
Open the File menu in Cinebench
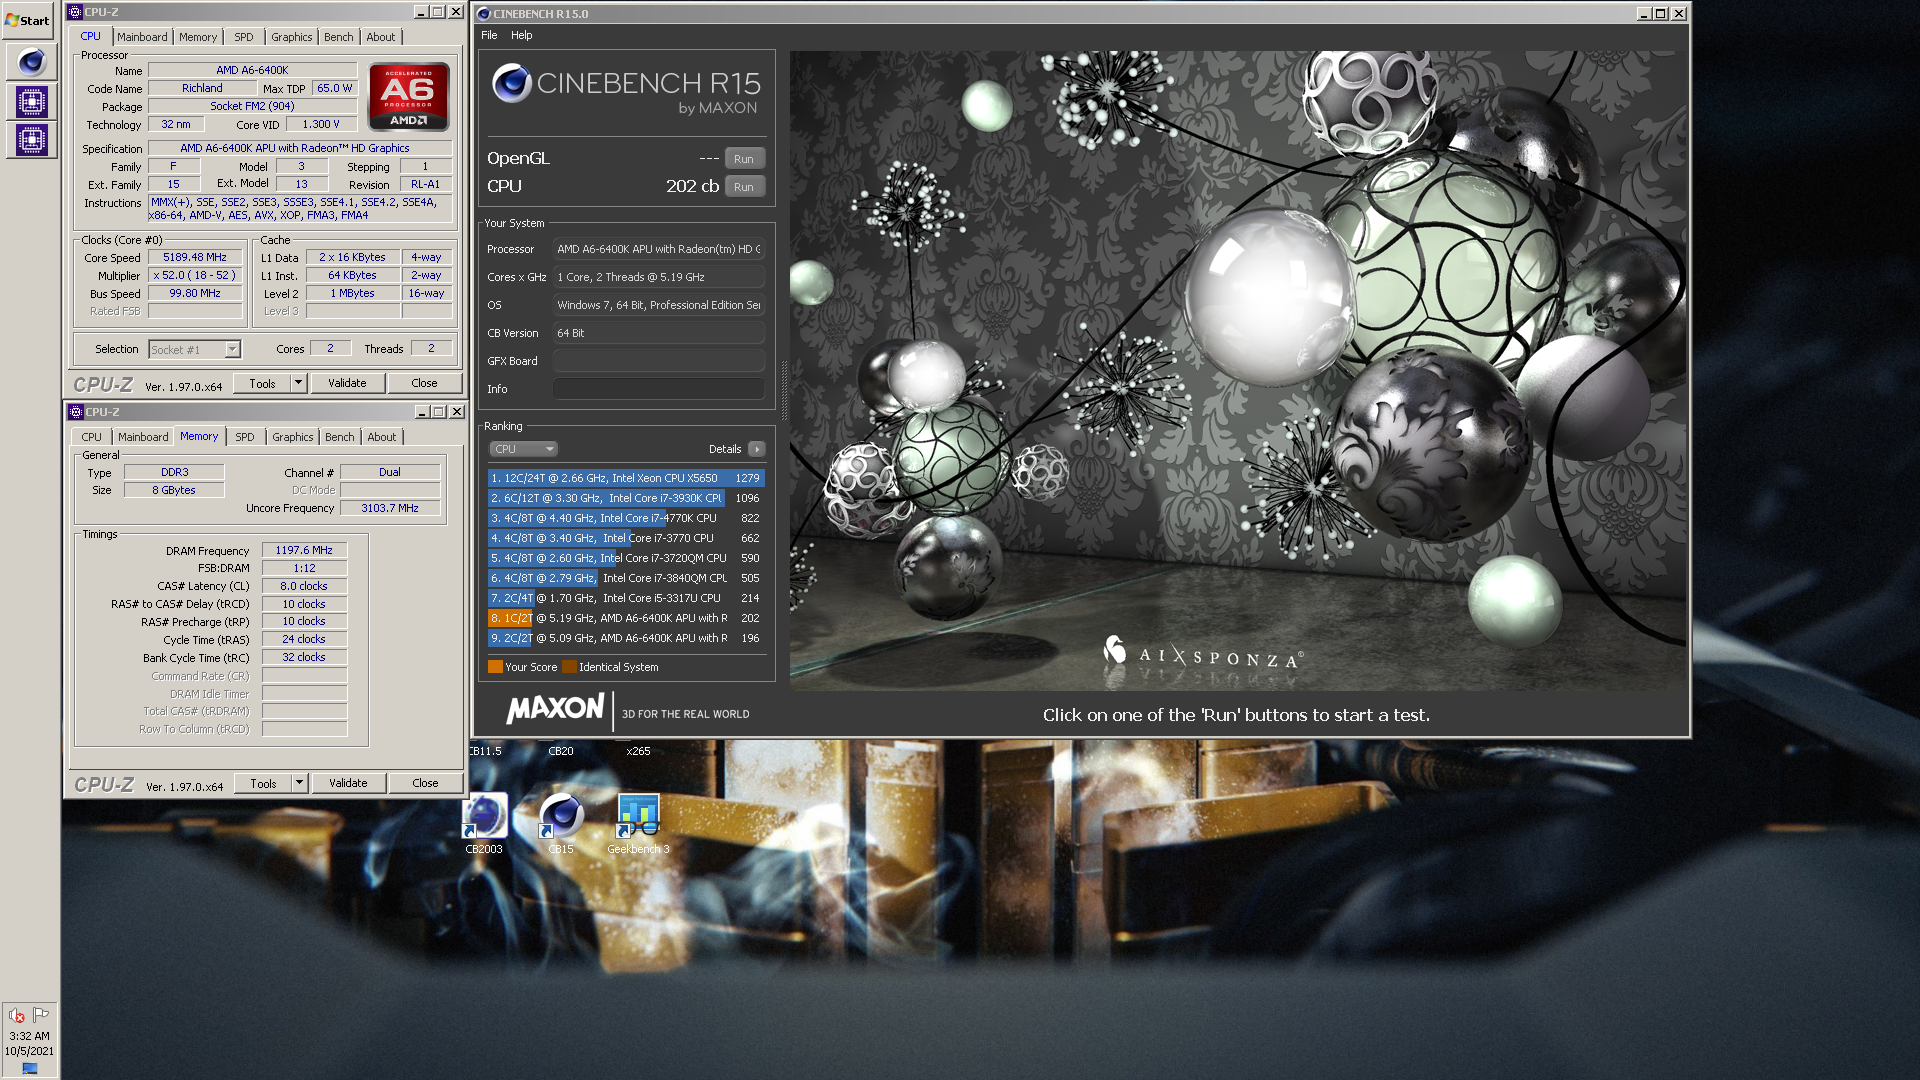point(489,35)
